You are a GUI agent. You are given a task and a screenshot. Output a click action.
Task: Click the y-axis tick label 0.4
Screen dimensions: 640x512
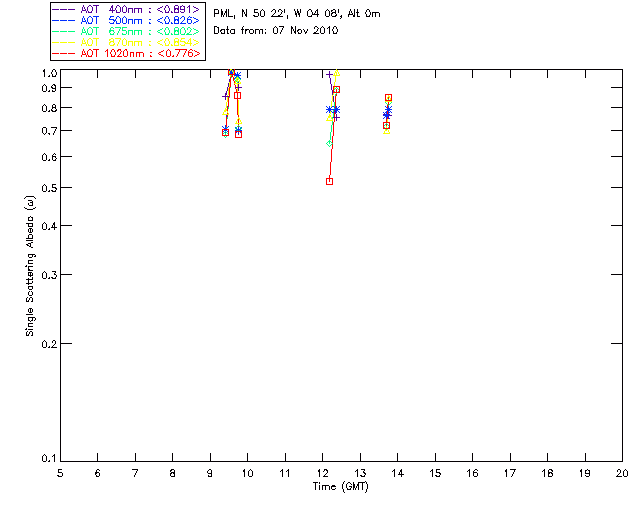pyautogui.click(x=49, y=226)
